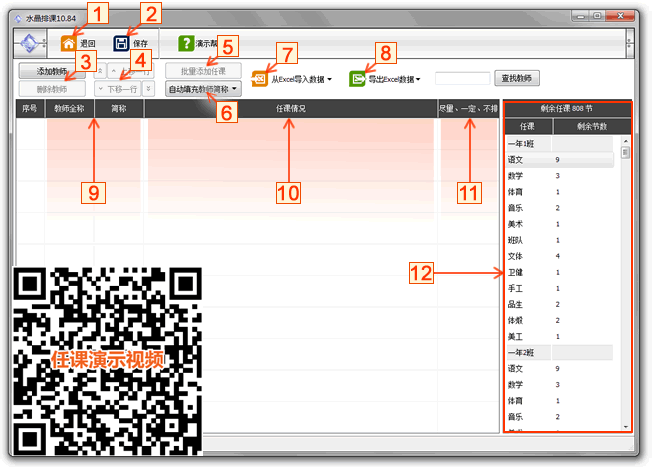Click the 退回 toolbar label
The width and height of the screenshot is (652, 467).
tap(88, 43)
